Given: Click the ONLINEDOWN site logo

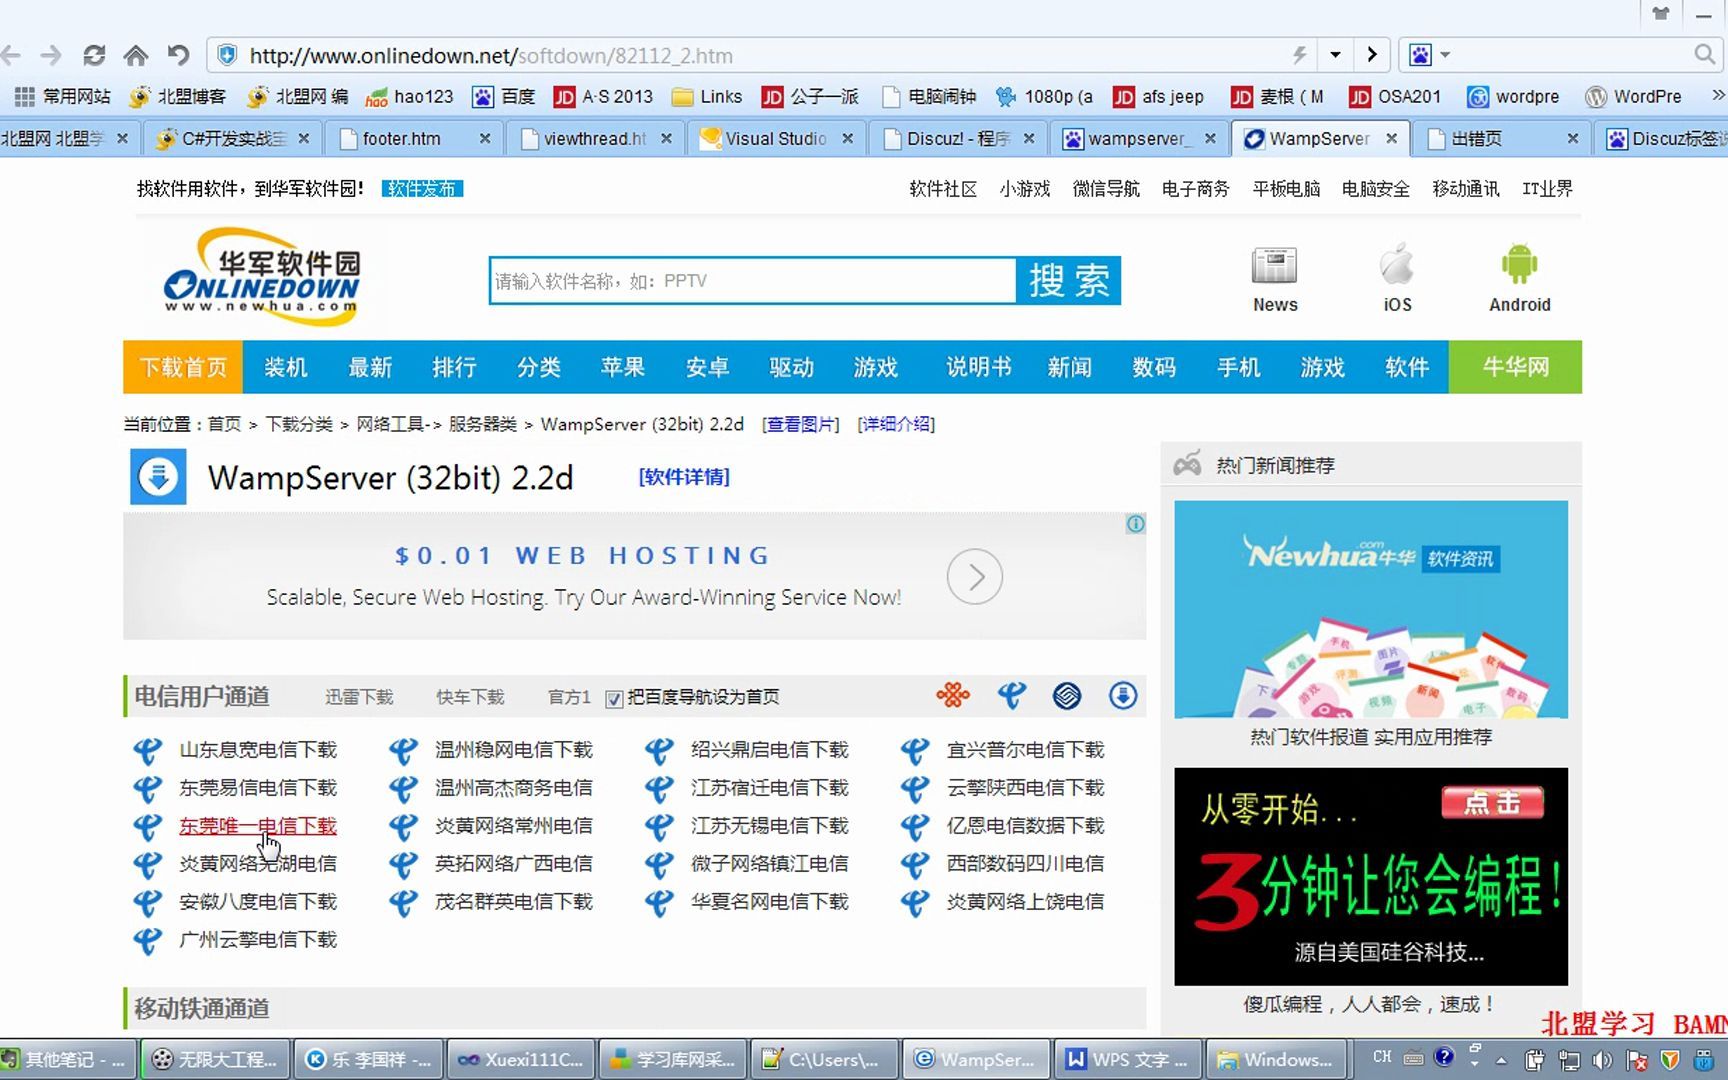Looking at the screenshot, I should point(262,276).
